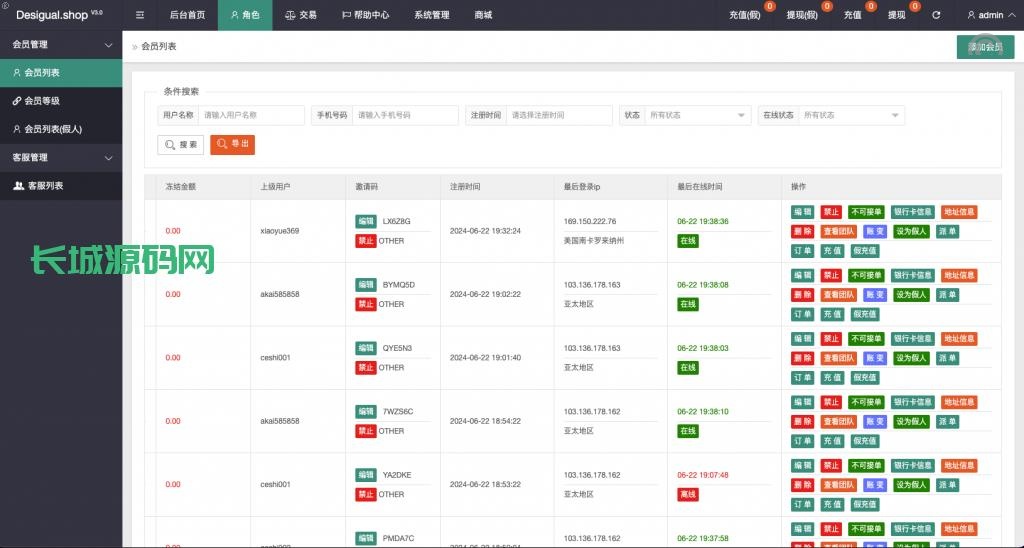The width and height of the screenshot is (1024, 548).
Task: Open 会员等级 in the sidebar
Action: coord(42,101)
